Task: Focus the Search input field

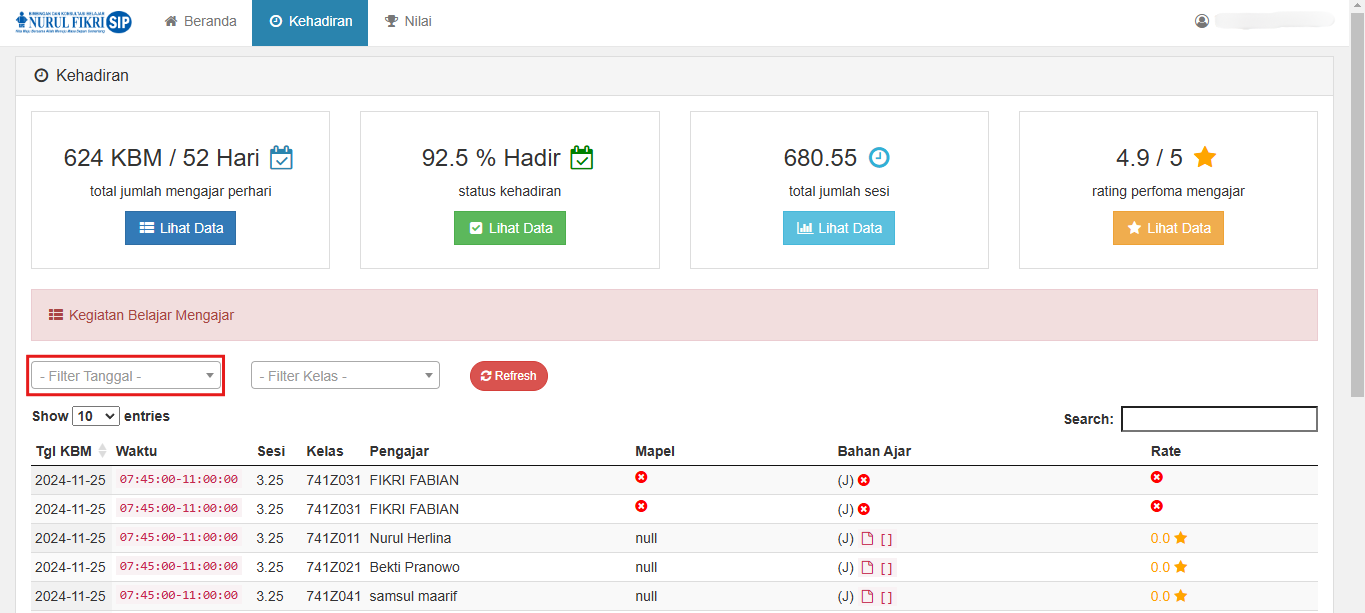Action: [1219, 419]
